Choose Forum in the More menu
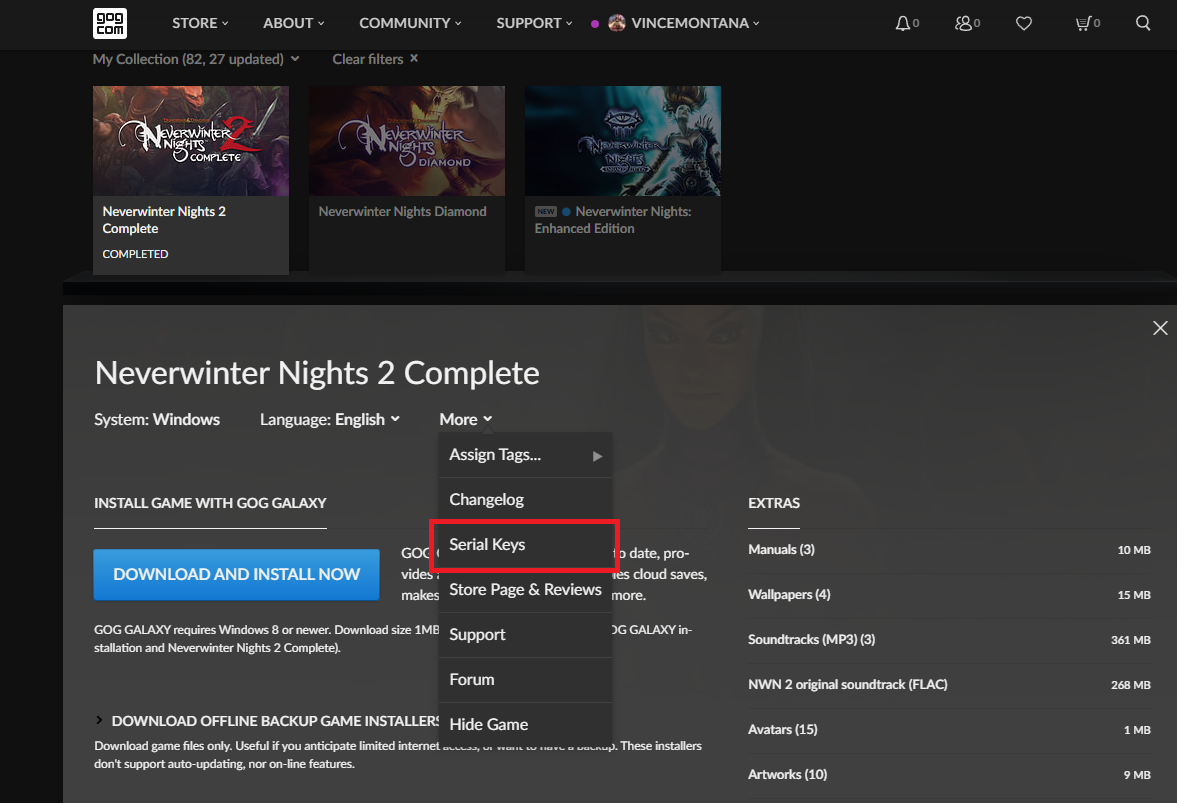The width and height of the screenshot is (1177, 803). [525, 680]
